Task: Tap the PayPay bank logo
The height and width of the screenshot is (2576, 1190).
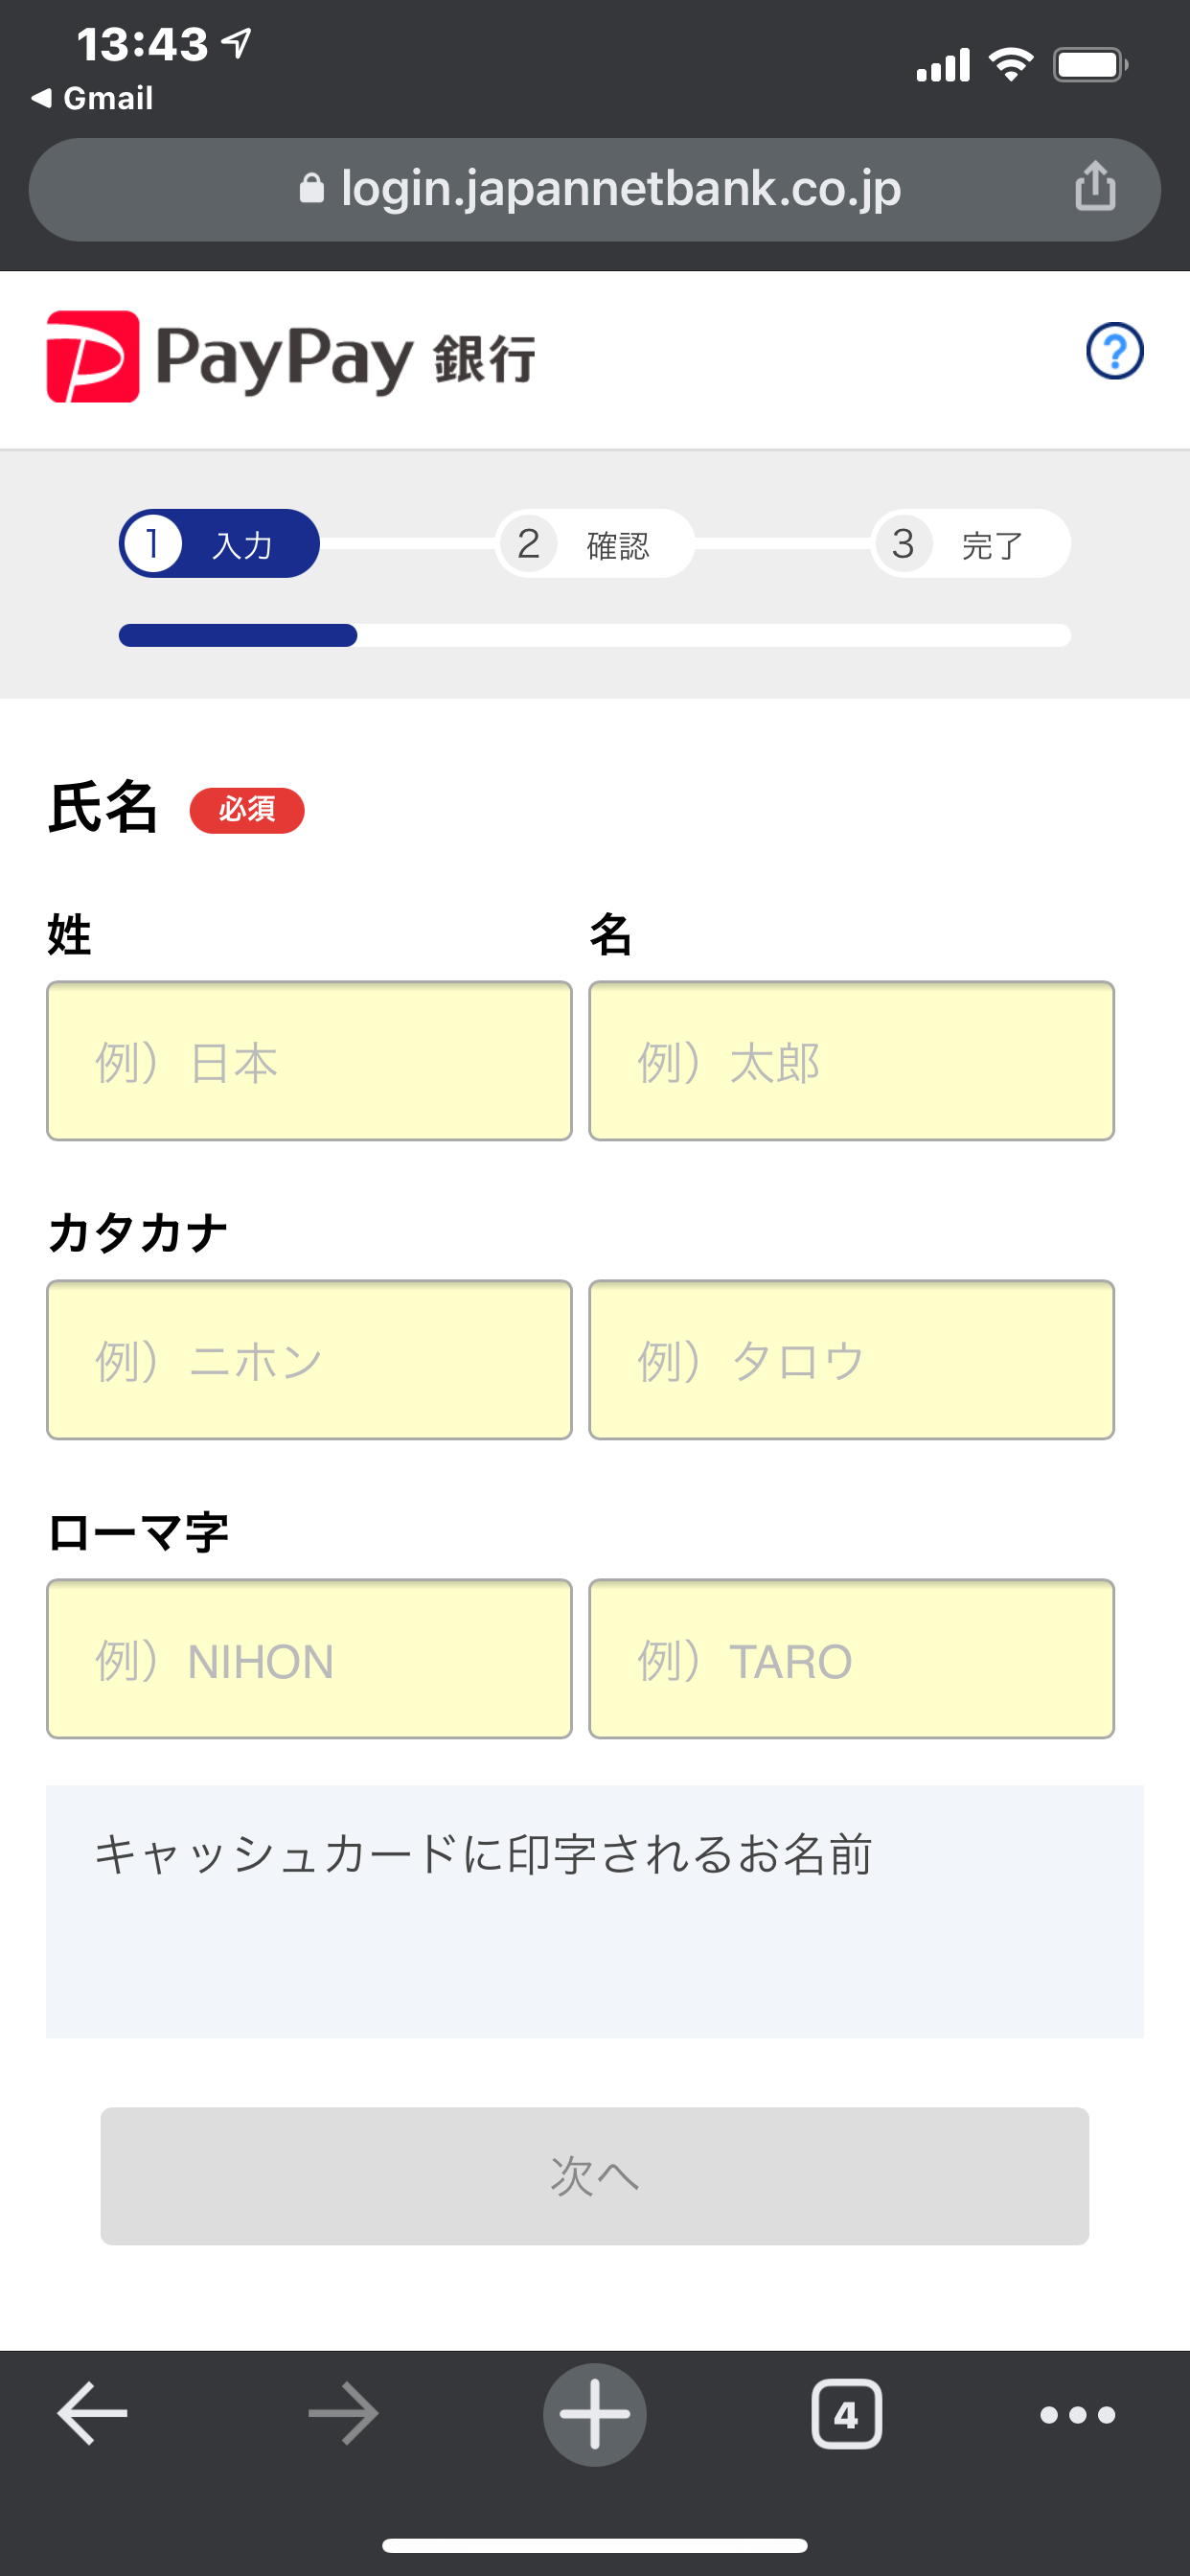Action: coord(291,357)
